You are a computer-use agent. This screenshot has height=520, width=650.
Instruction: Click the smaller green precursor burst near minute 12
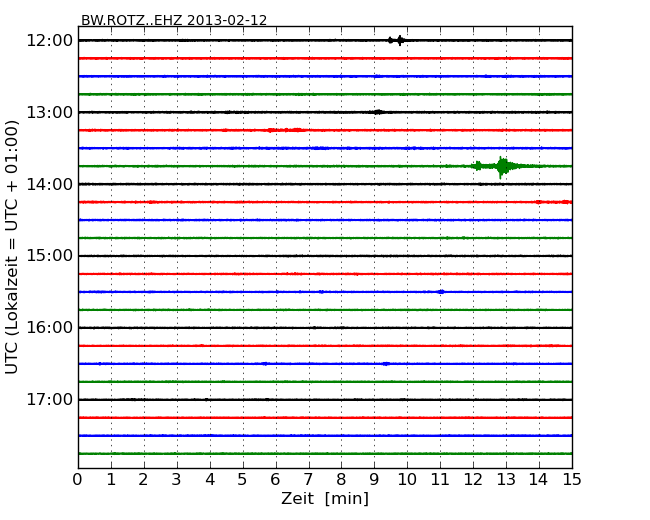478,166
